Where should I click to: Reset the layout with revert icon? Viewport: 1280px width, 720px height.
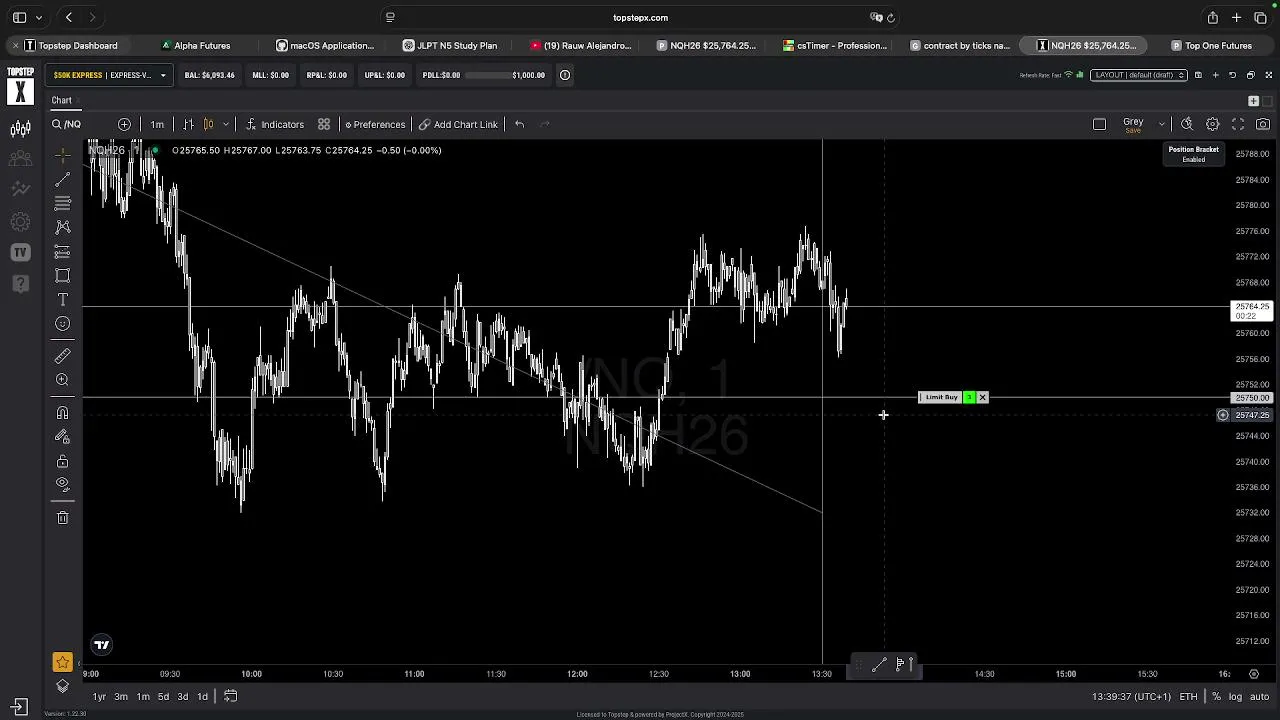pos(1232,75)
